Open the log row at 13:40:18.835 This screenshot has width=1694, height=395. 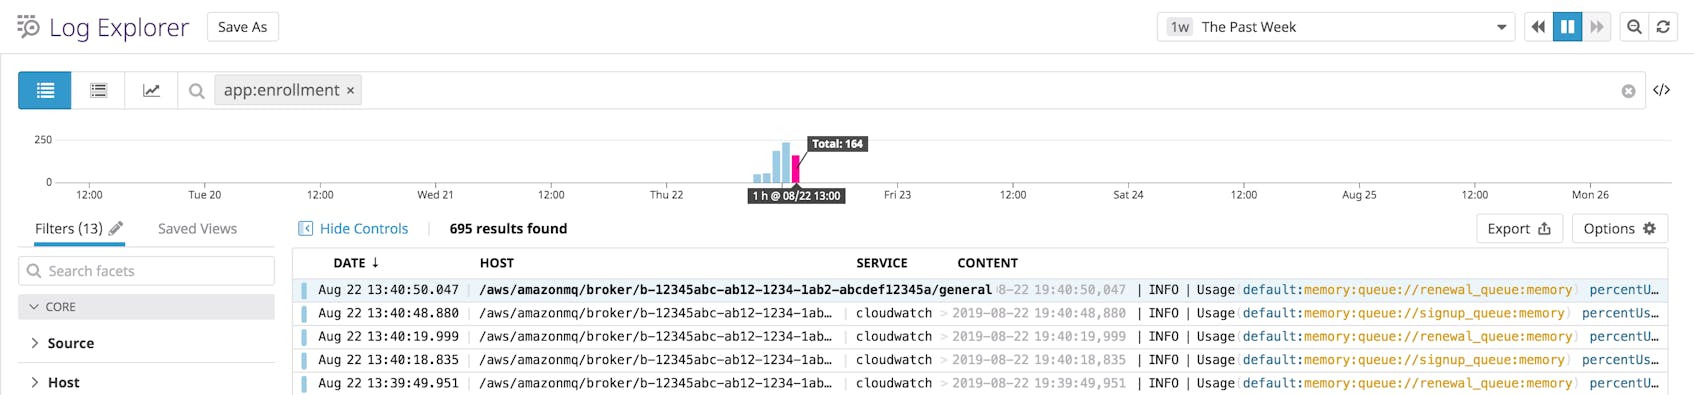(x=980, y=360)
